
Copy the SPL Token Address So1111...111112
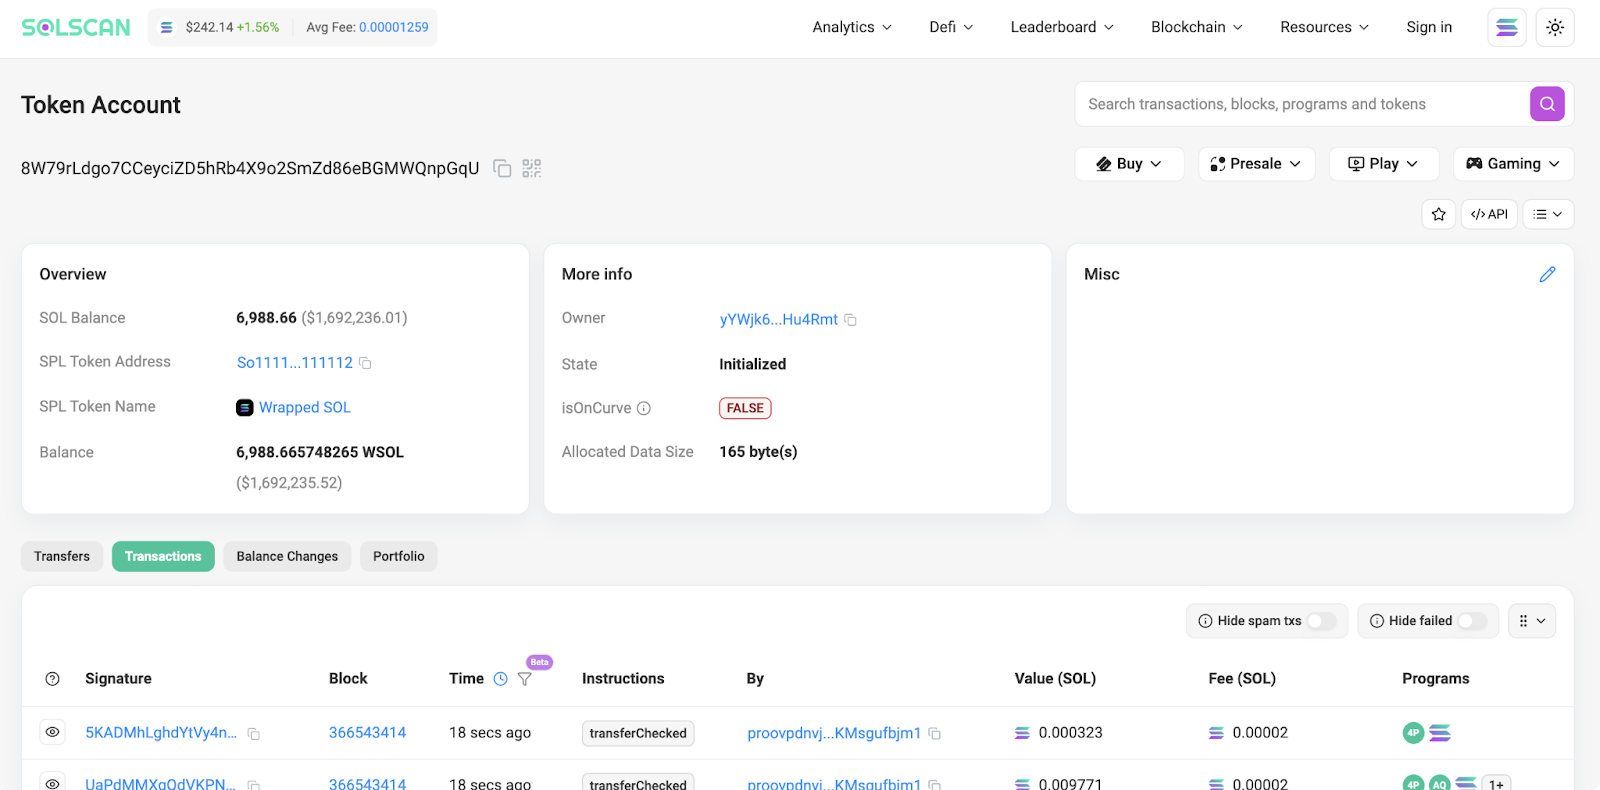click(365, 363)
